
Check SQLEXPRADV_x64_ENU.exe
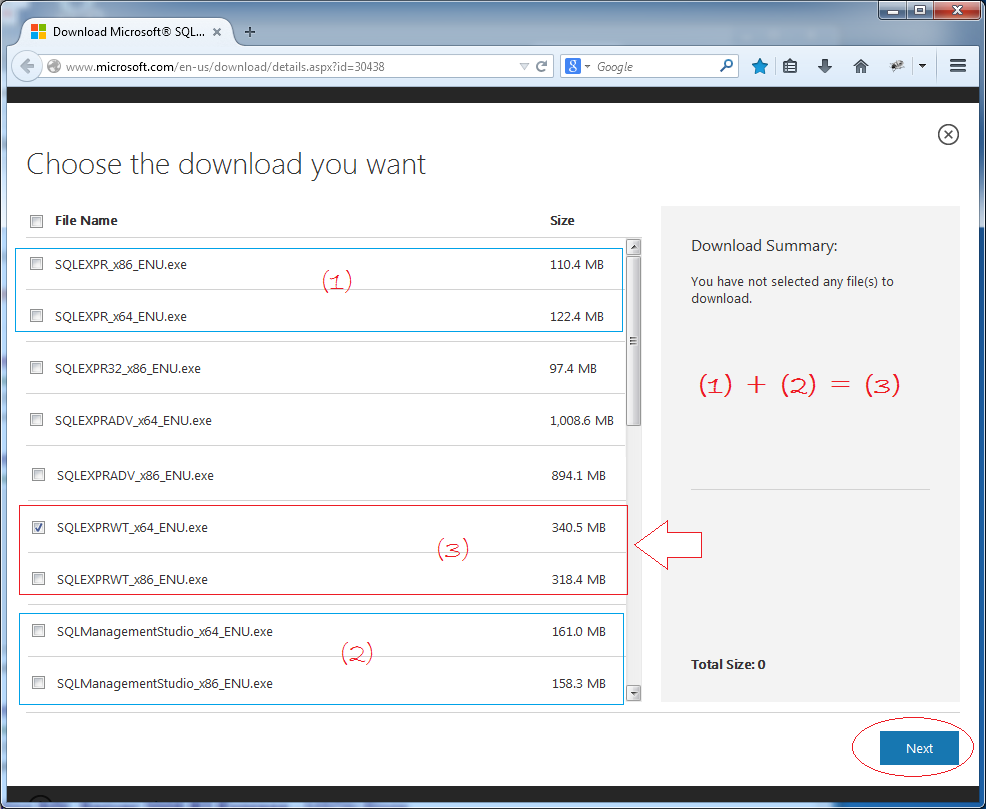36,419
